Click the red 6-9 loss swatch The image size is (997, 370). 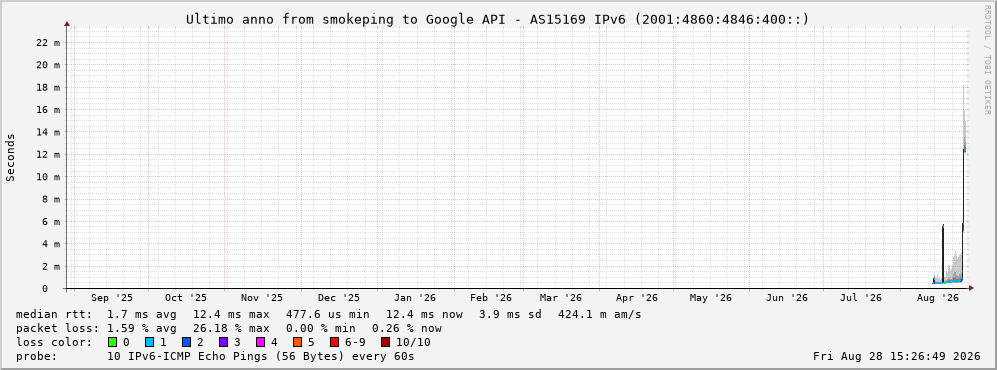(334, 342)
